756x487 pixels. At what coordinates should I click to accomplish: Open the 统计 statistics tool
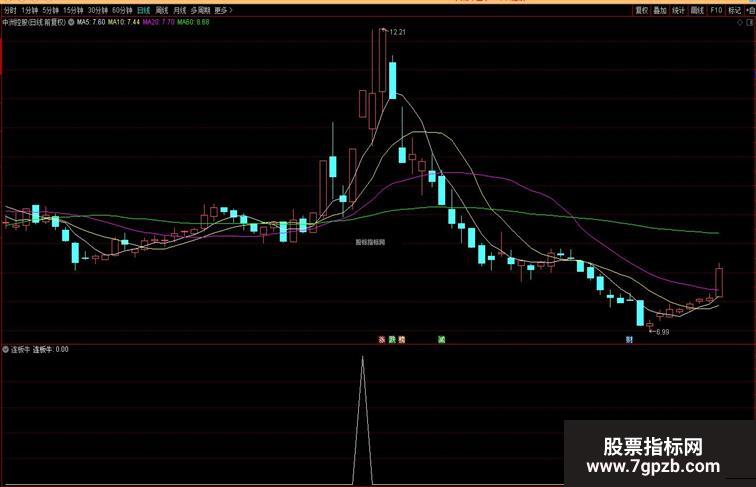pos(678,10)
